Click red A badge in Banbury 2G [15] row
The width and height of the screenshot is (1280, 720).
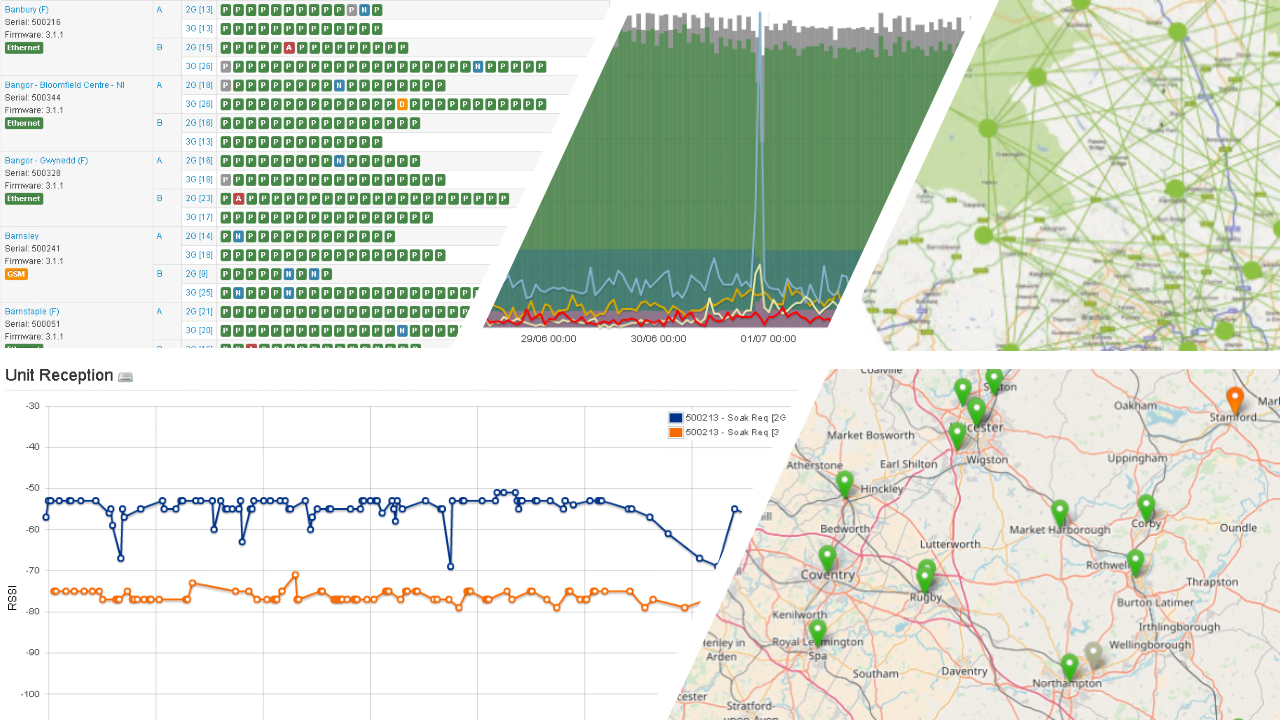(288, 47)
